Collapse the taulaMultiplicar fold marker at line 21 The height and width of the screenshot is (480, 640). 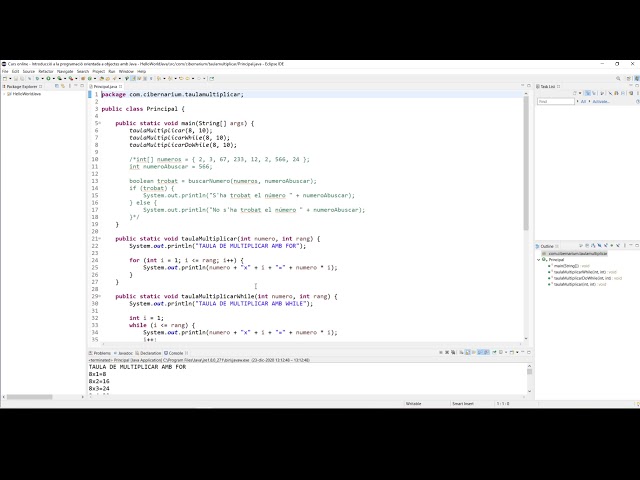(100, 239)
